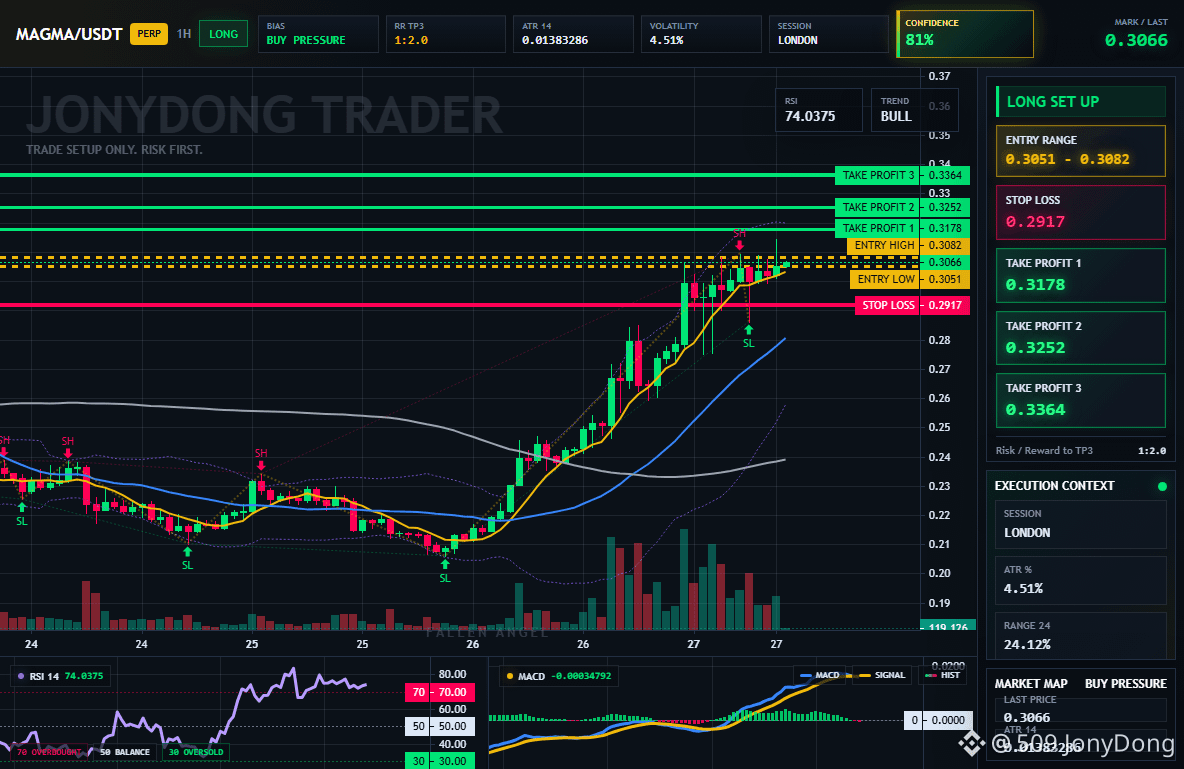Image resolution: width=1184 pixels, height=769 pixels.
Task: Click the purple dot beside RSI 14
Action: coord(20,676)
